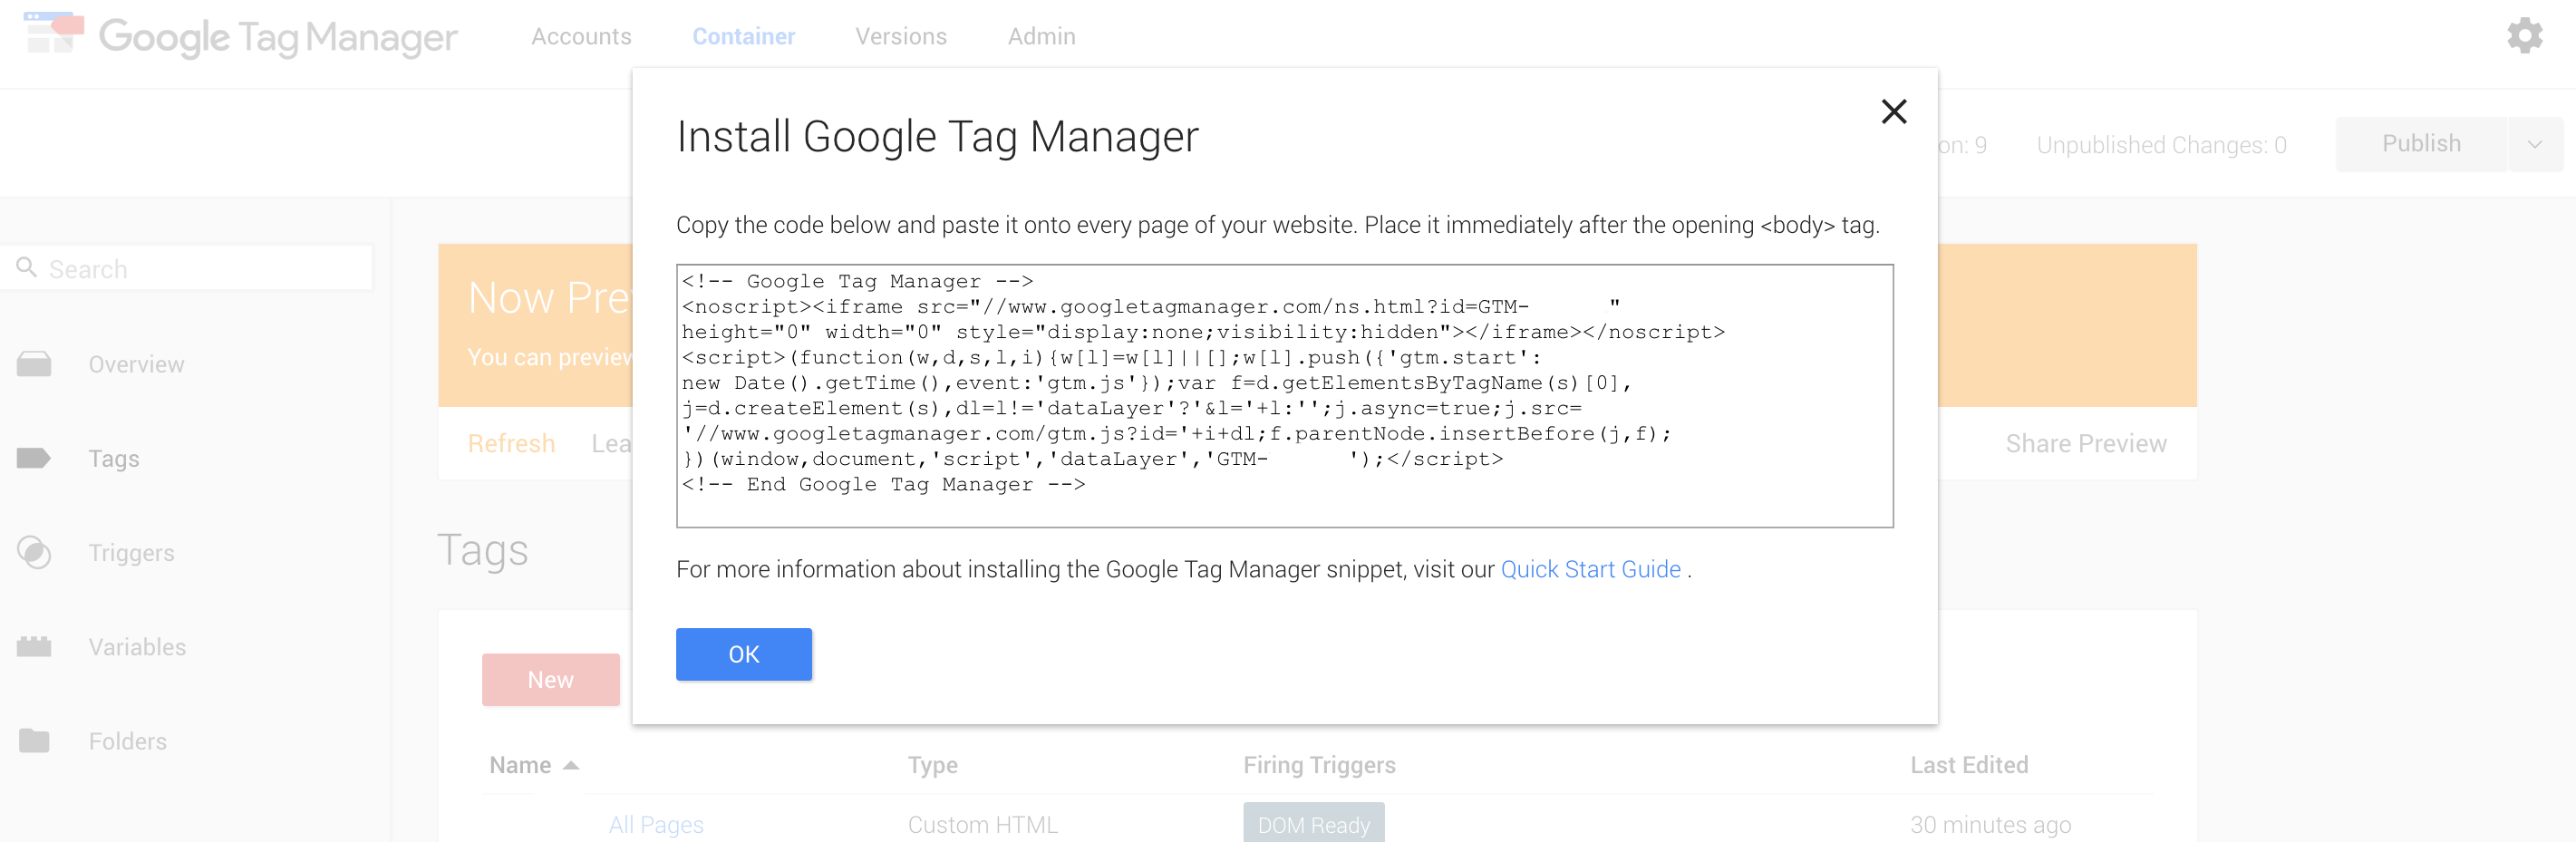Click the Refresh preview link
This screenshot has height=842, width=2576.
coord(511,443)
